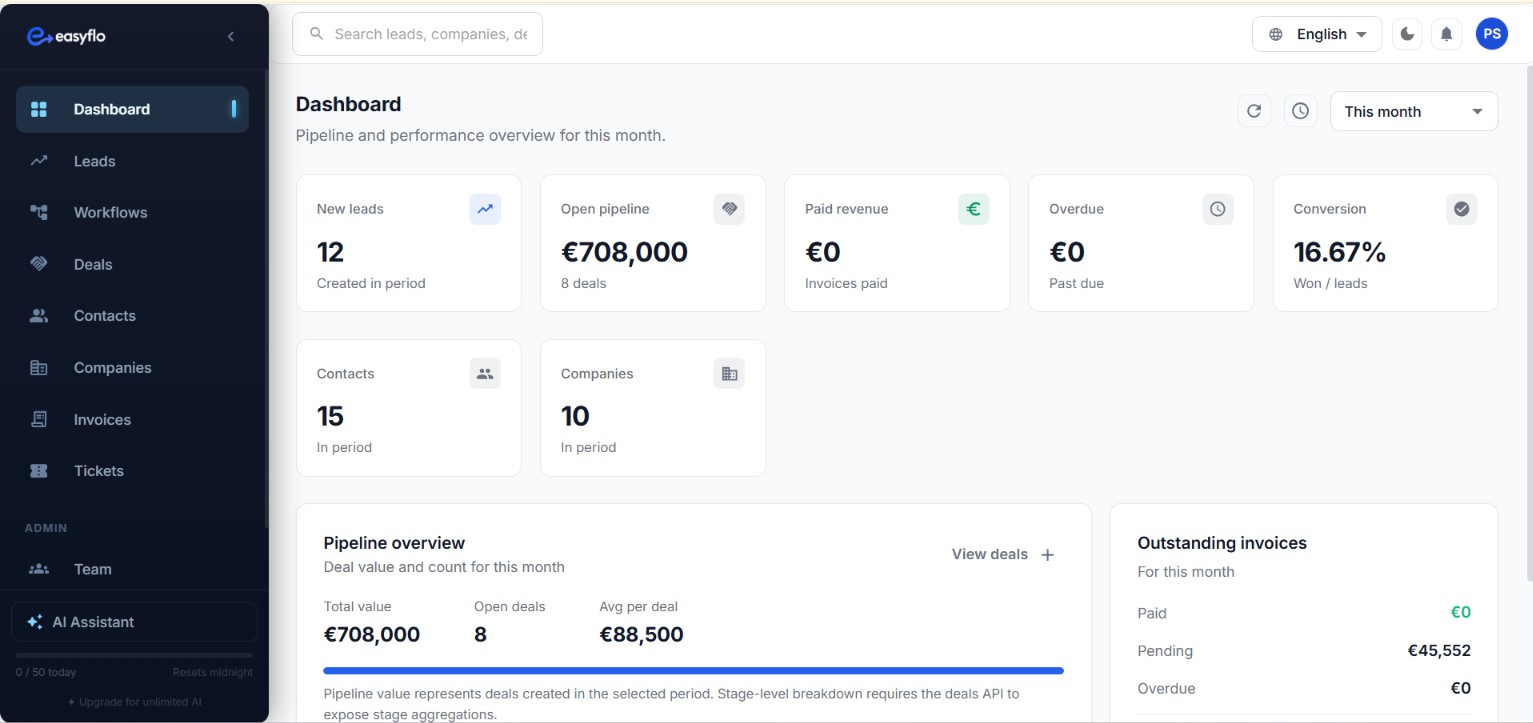Viewport: 1533px width, 723px height.
Task: Focus the search leads and companies field
Action: [x=417, y=34]
